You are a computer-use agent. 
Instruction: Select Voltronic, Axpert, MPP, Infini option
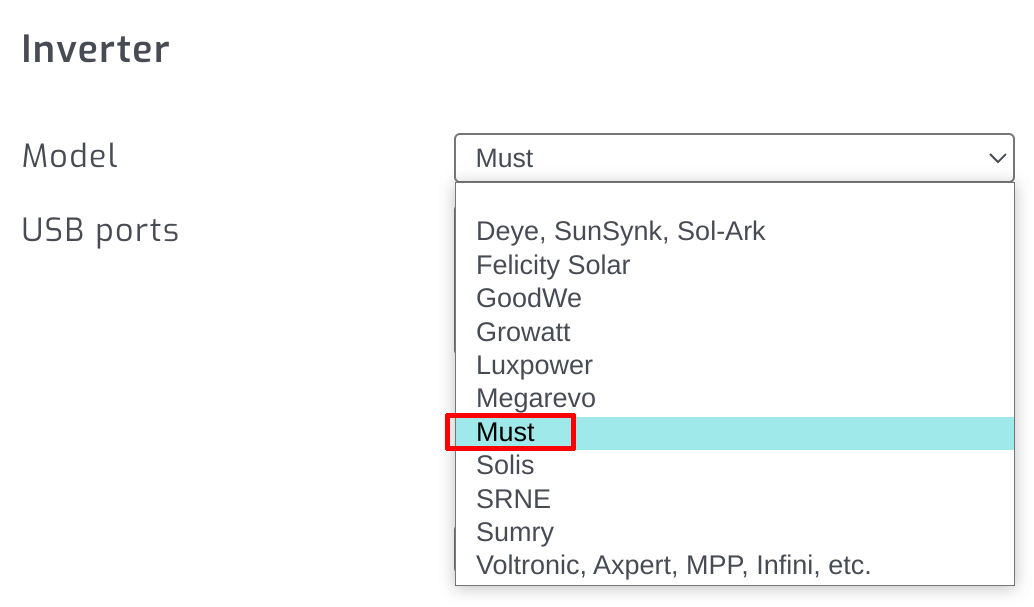pos(674,565)
